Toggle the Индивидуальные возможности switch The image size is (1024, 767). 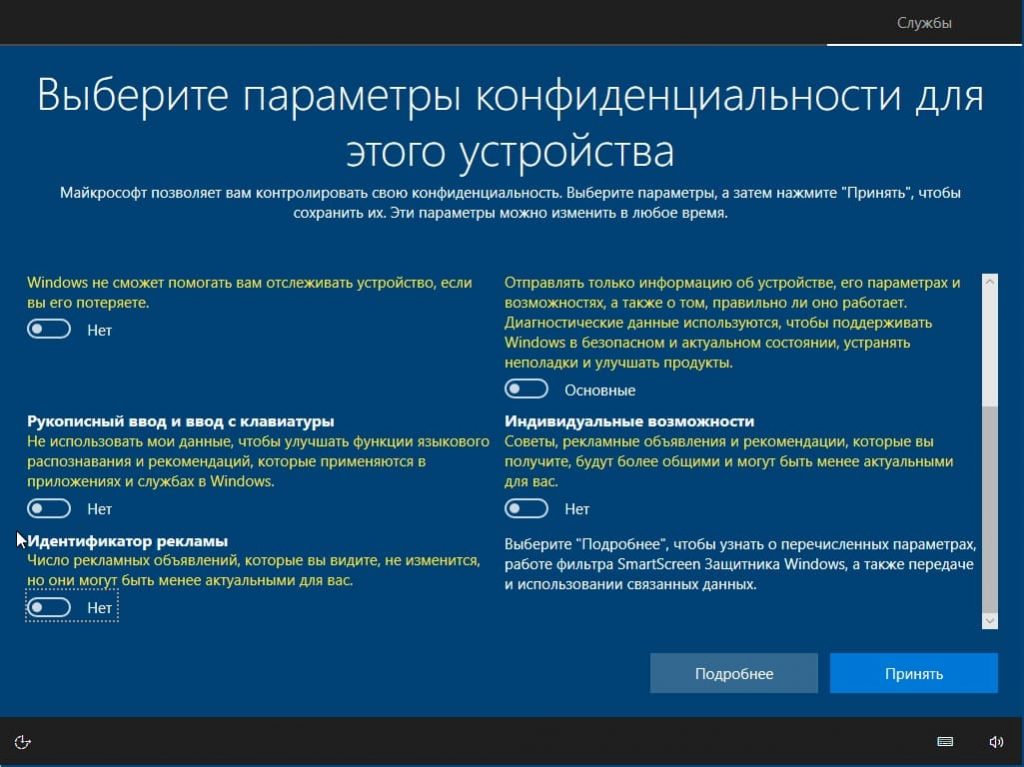[527, 509]
